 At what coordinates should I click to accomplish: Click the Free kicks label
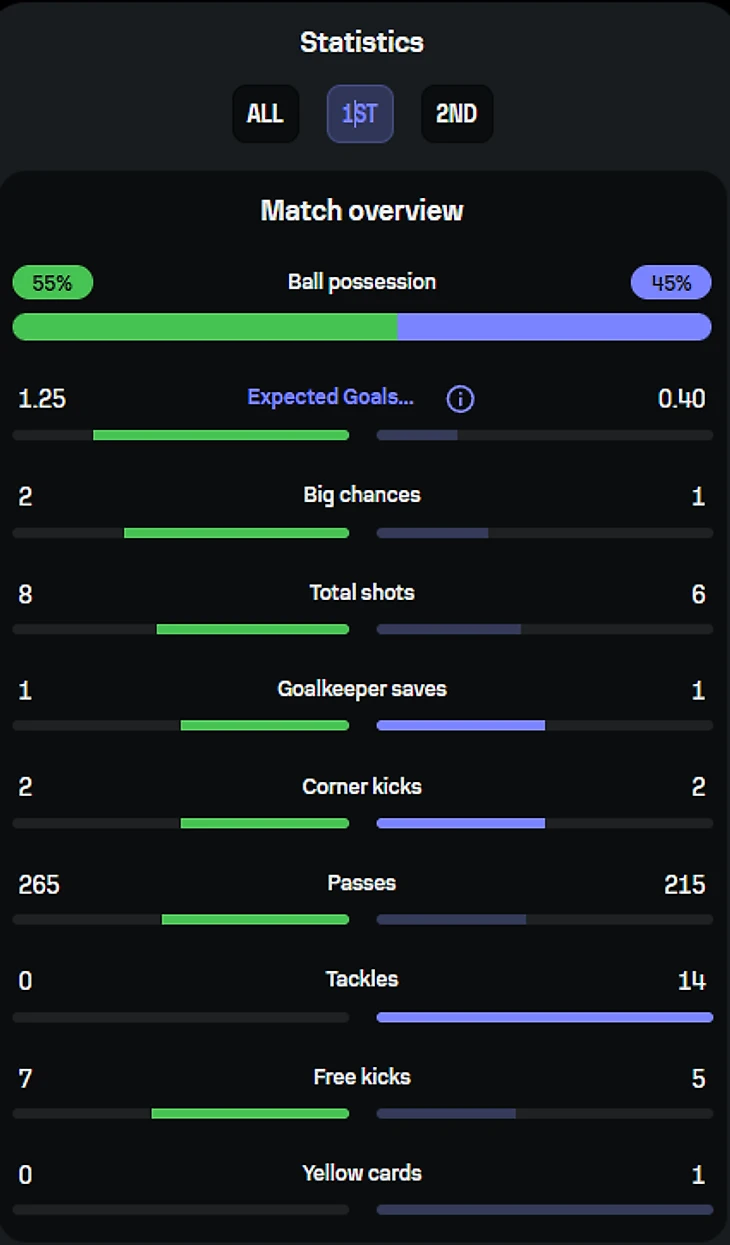coord(362,1077)
